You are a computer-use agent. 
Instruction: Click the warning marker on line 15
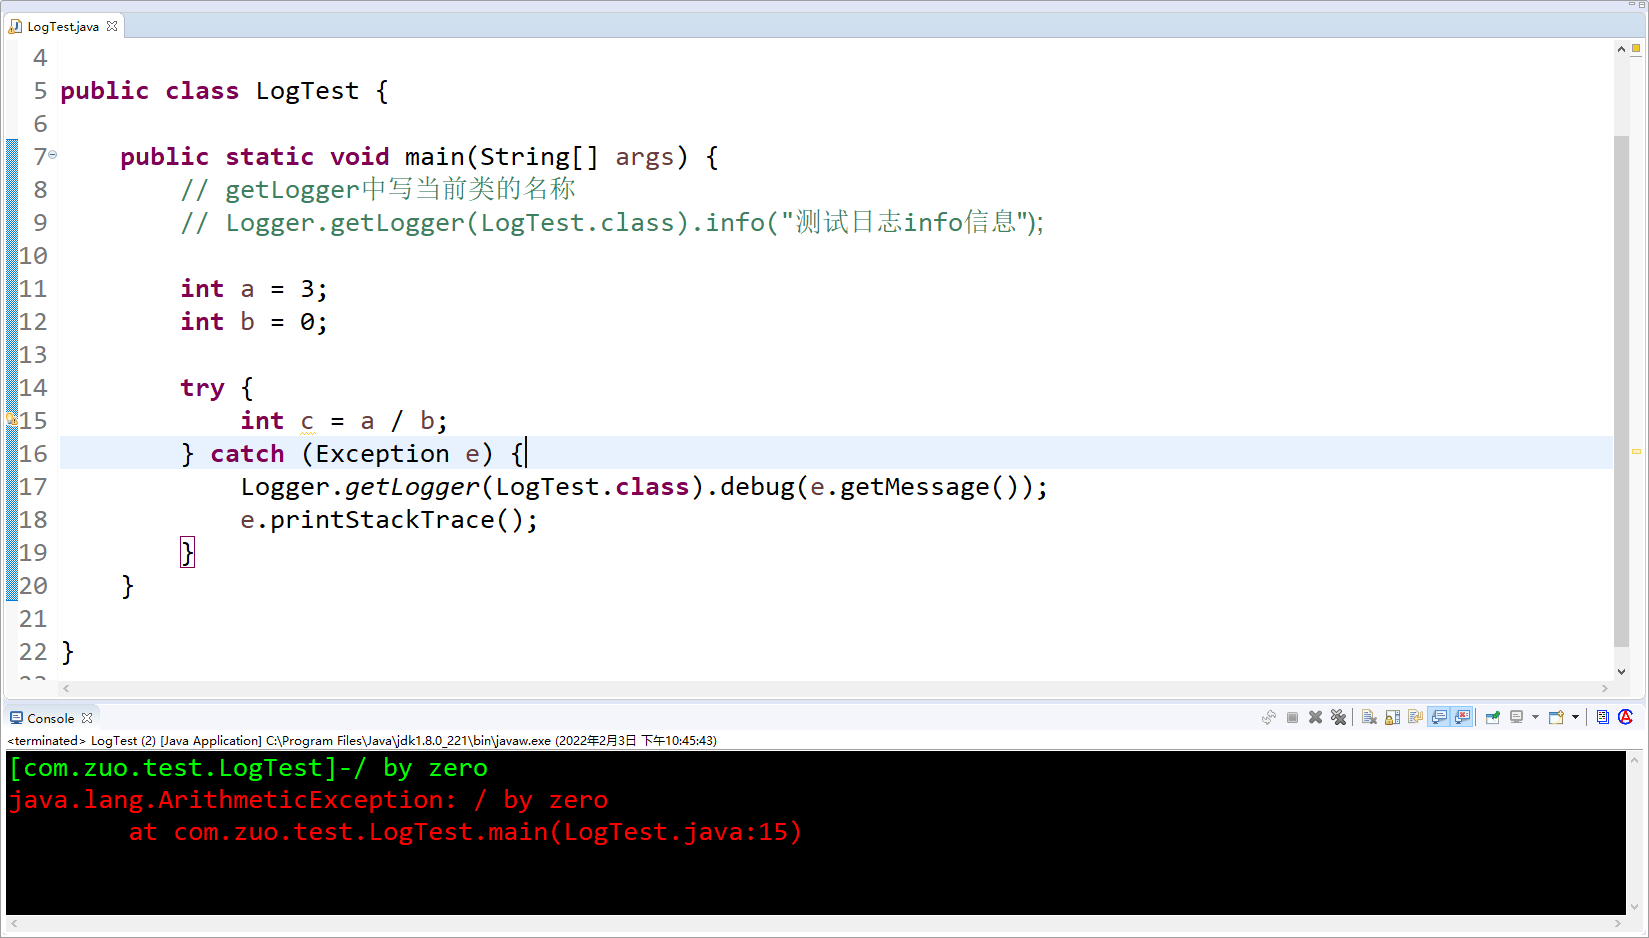(11, 421)
